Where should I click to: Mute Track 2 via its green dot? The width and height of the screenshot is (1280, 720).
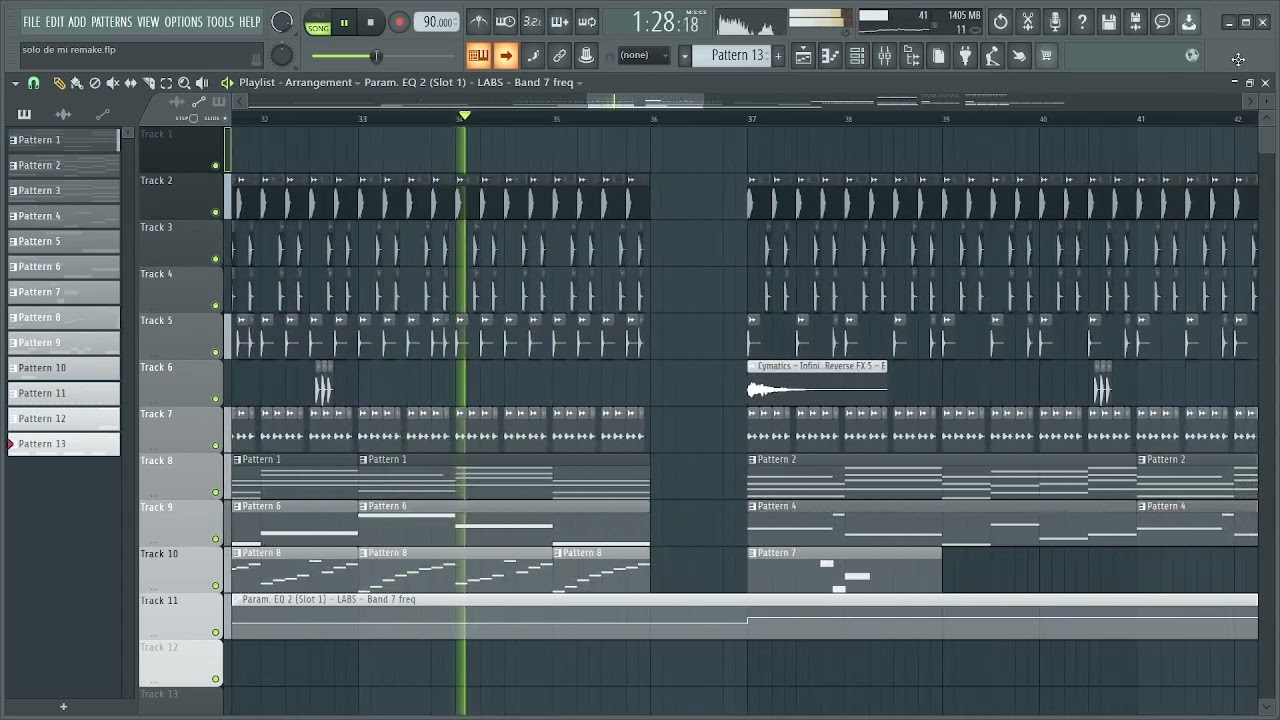point(215,212)
